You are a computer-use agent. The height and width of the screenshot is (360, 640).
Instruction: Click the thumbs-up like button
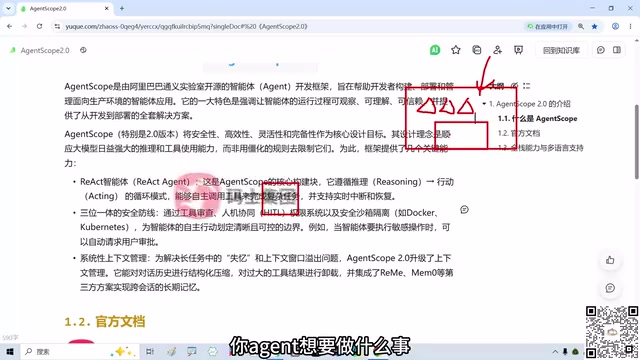[x=610, y=260]
